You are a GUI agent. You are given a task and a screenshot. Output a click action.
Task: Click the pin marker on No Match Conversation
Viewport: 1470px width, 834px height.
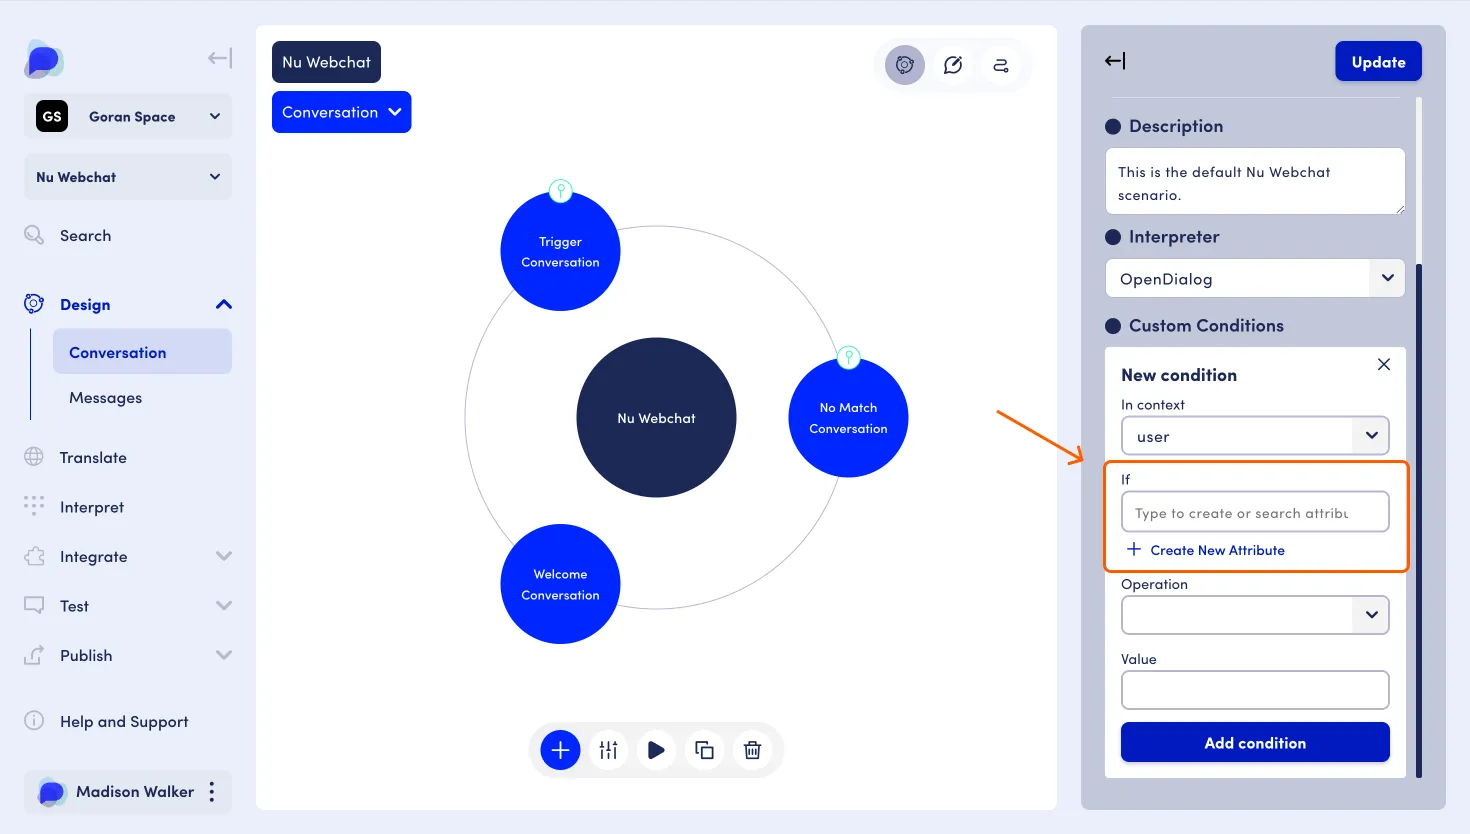[849, 357]
